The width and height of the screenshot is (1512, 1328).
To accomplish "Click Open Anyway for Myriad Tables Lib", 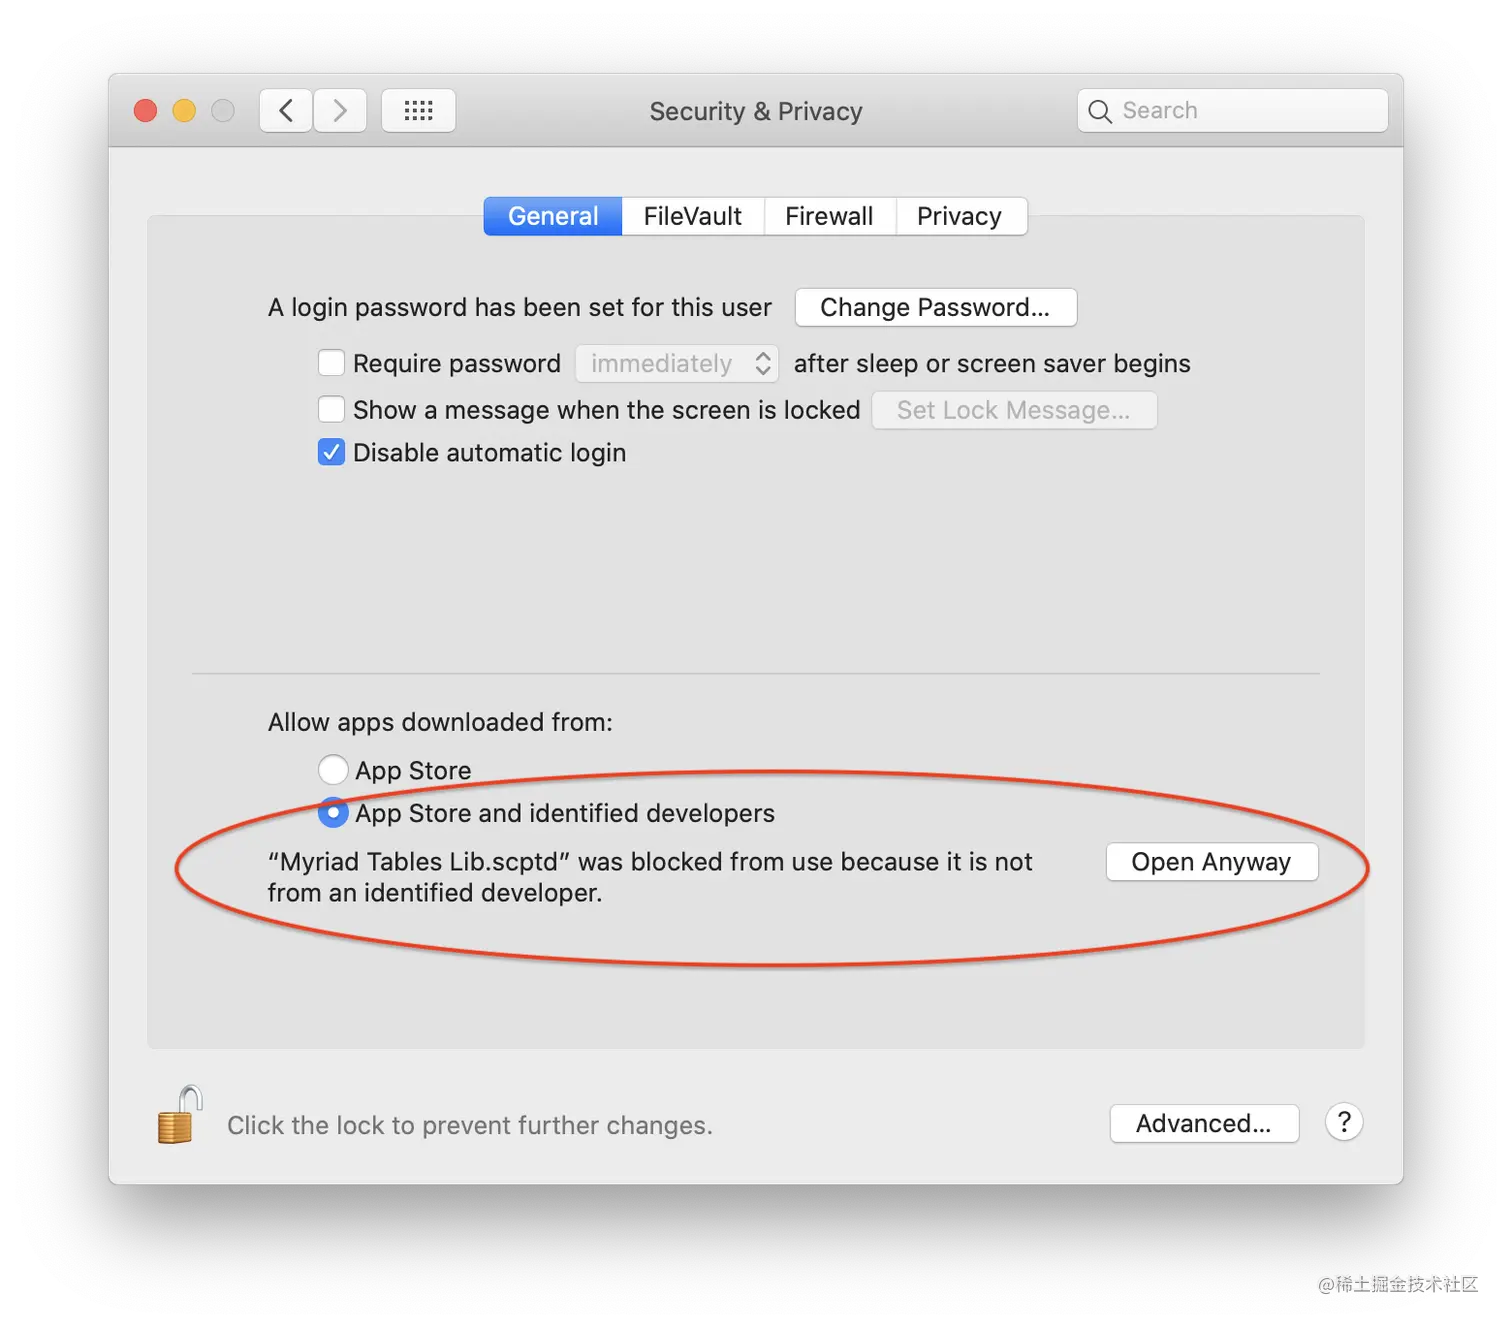I will 1212,862.
